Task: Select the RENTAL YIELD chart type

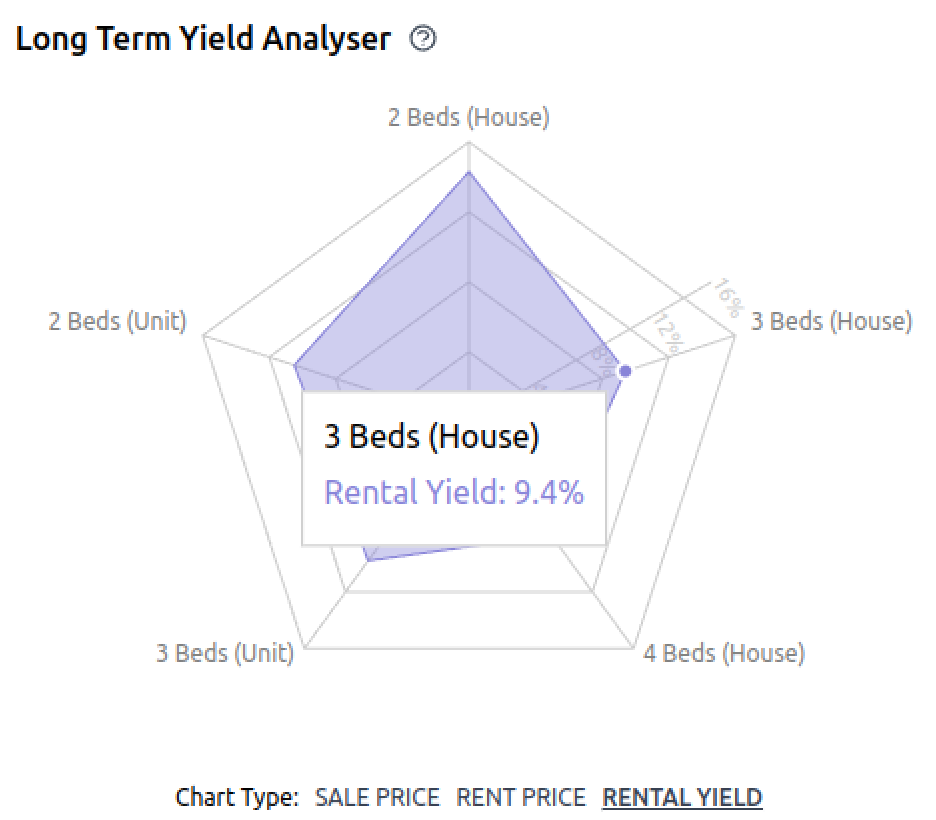Action: (x=682, y=797)
